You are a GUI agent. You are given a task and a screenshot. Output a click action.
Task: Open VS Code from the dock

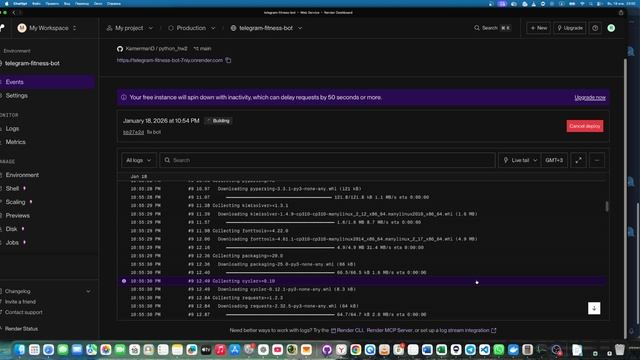(x=484, y=350)
